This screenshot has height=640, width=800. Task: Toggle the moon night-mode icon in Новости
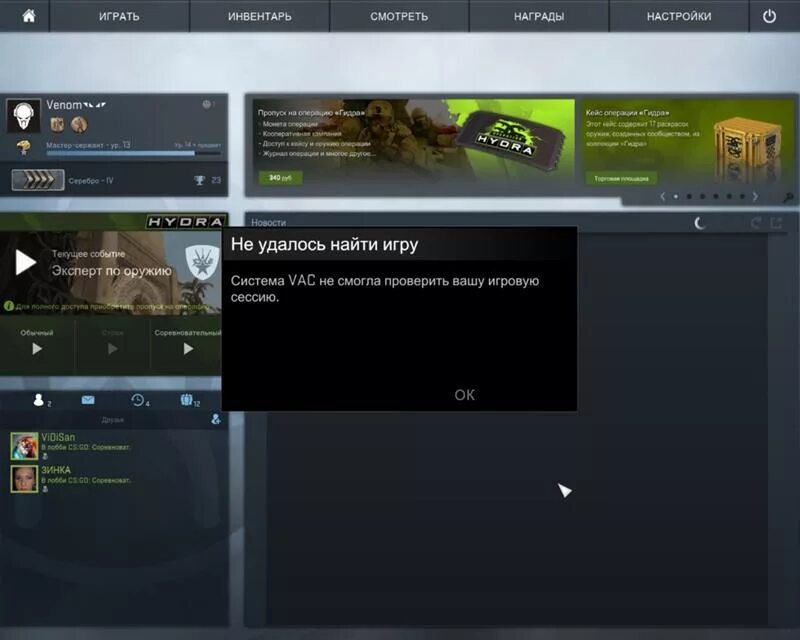(699, 223)
